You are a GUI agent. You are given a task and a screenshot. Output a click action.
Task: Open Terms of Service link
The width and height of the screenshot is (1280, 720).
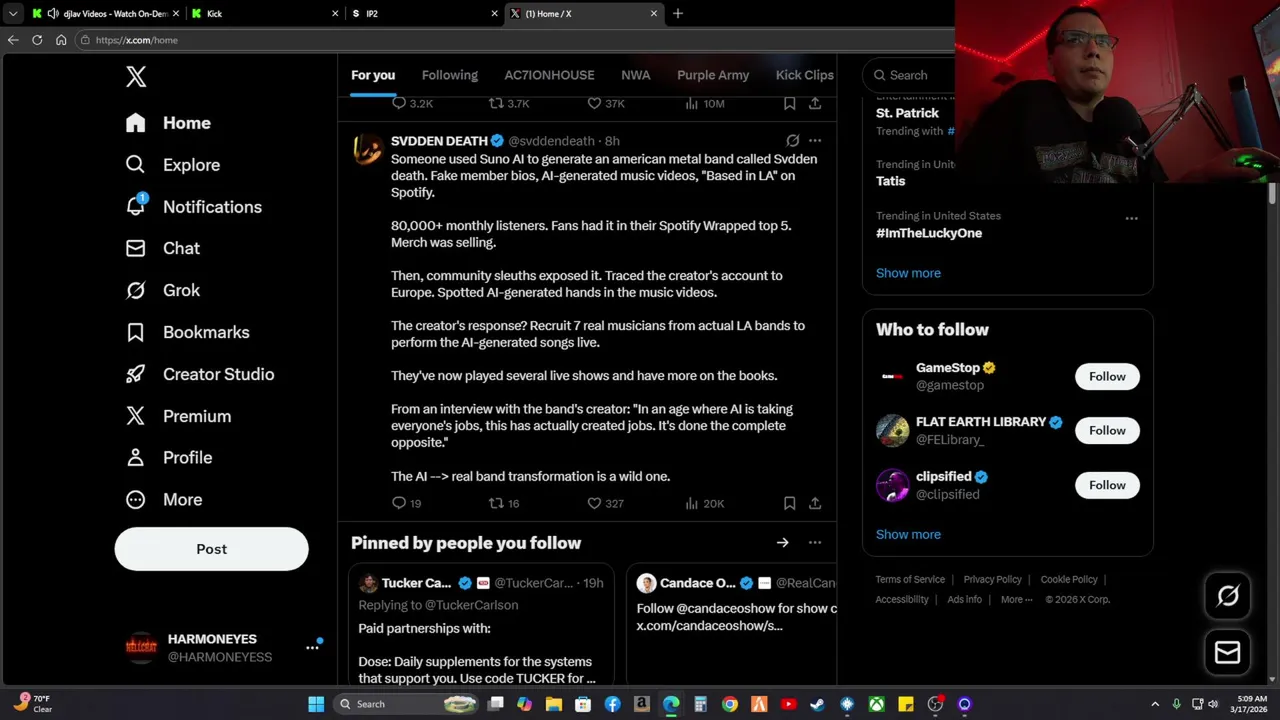[x=910, y=579]
